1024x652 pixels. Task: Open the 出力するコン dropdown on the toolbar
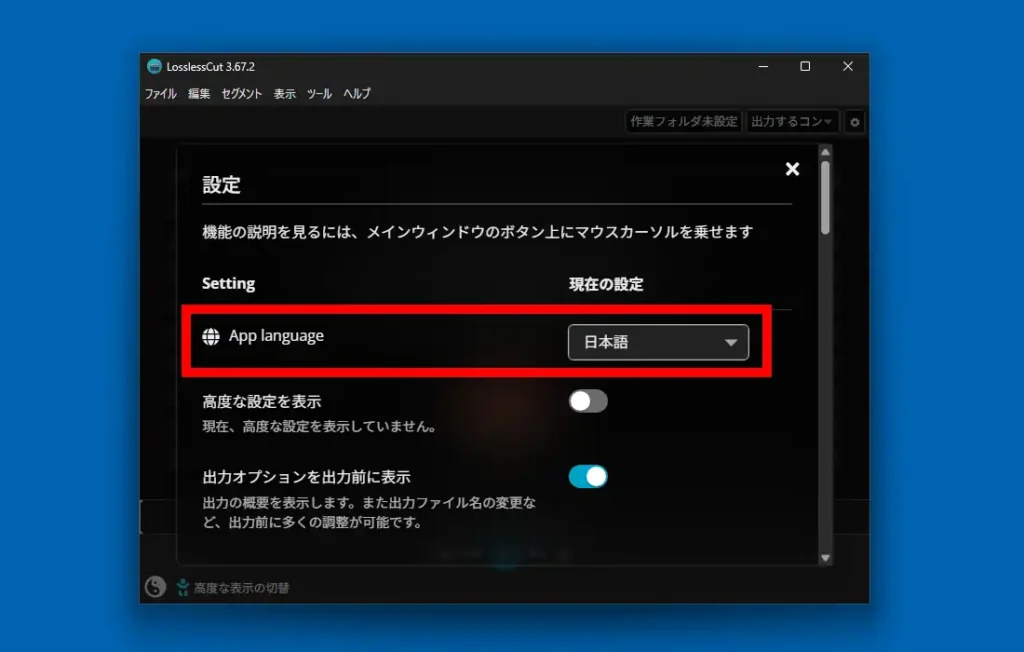792,121
